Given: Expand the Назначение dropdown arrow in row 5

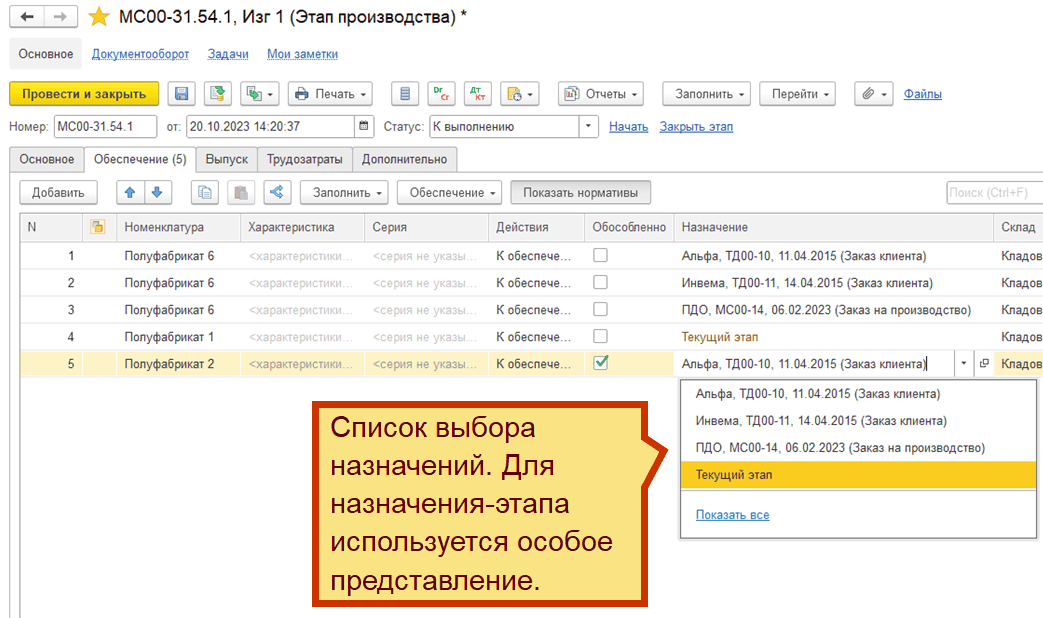Looking at the screenshot, I should [x=963, y=363].
